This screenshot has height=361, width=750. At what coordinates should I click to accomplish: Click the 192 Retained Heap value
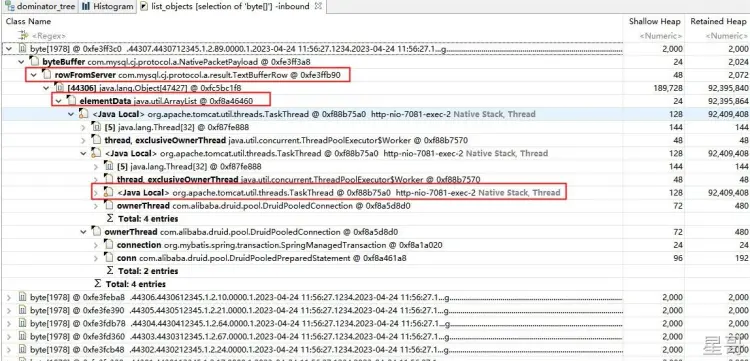(742, 258)
